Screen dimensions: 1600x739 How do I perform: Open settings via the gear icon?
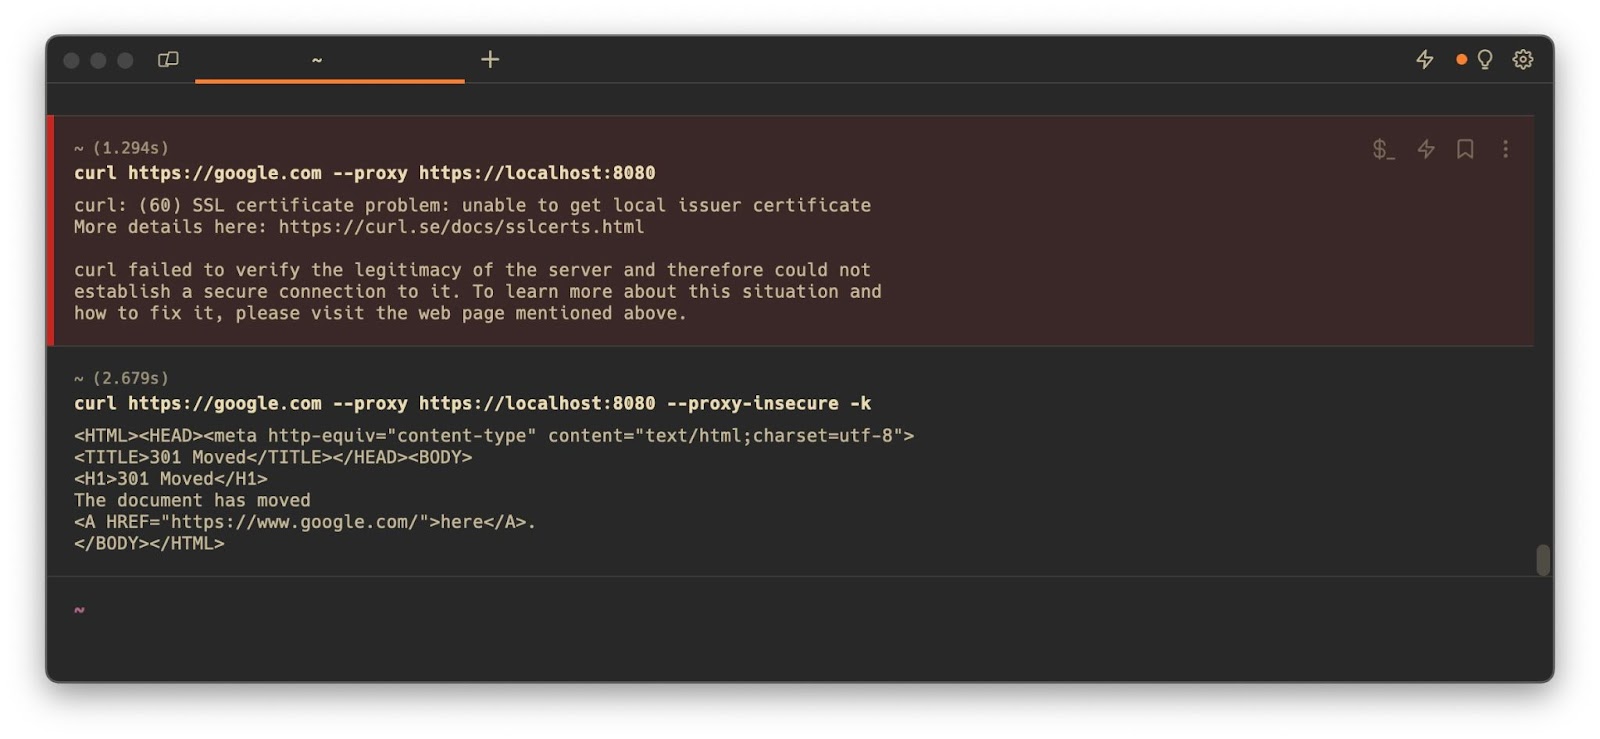pos(1523,60)
